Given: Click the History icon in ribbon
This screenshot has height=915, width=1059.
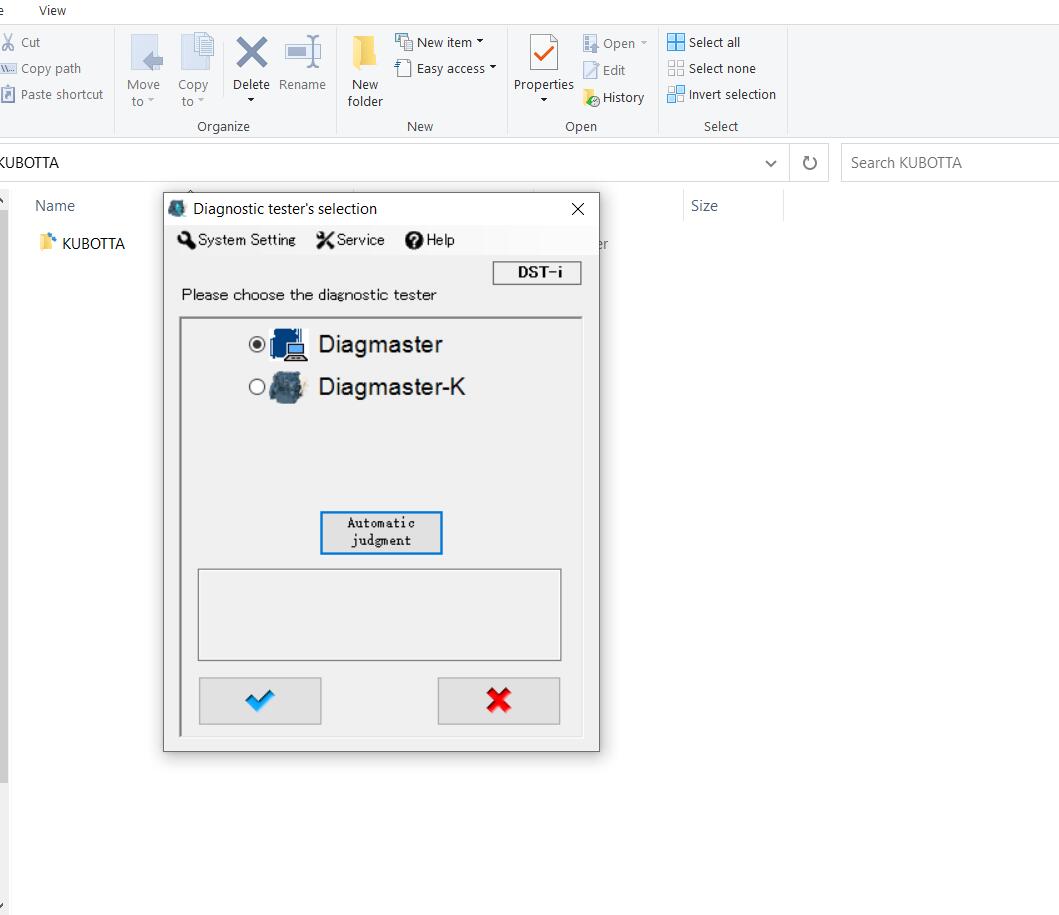Looking at the screenshot, I should tap(591, 98).
